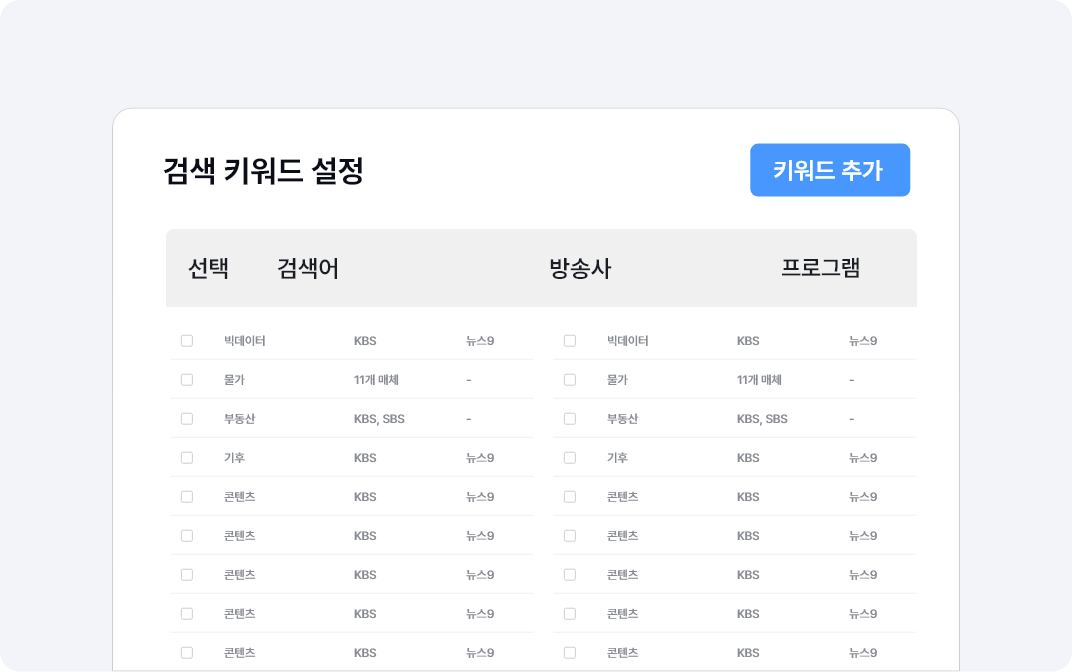Select the 부동산 checkbox in the second table

click(570, 418)
